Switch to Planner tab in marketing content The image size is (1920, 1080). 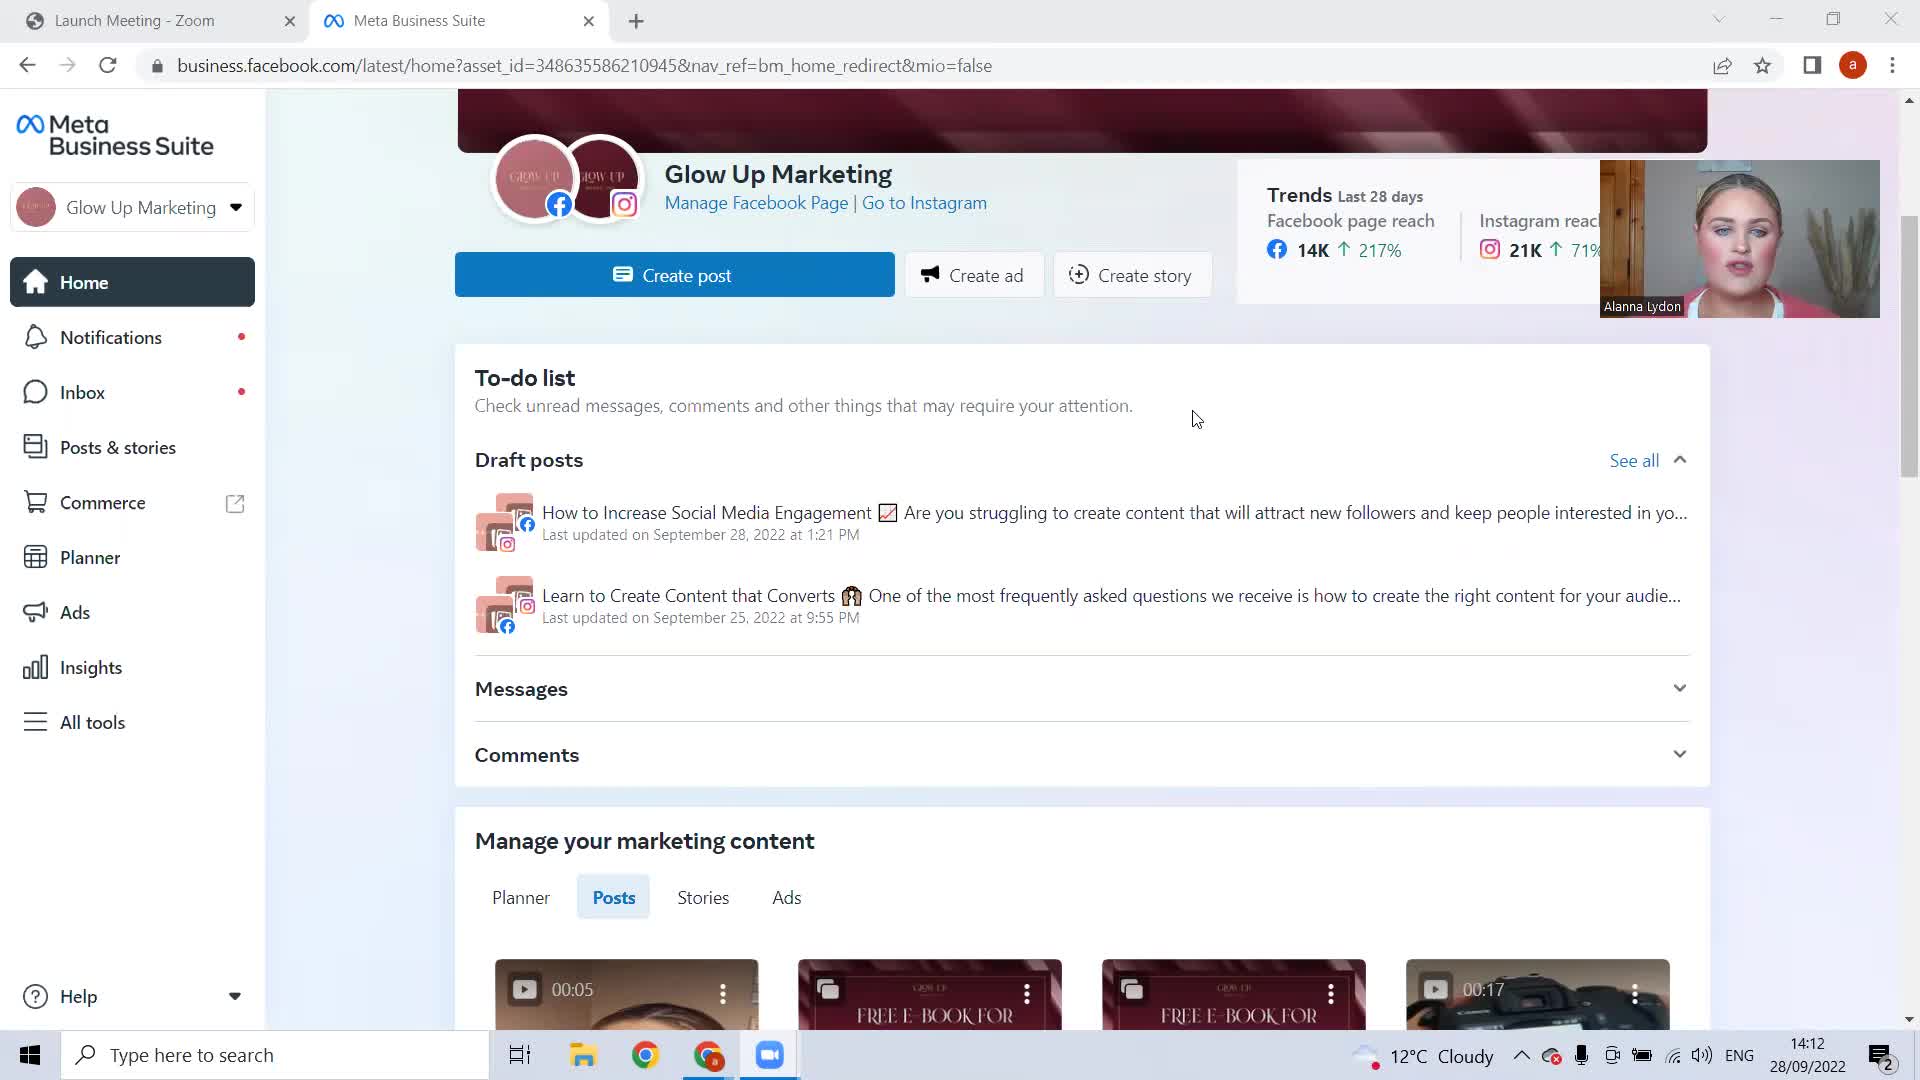pyautogui.click(x=521, y=897)
